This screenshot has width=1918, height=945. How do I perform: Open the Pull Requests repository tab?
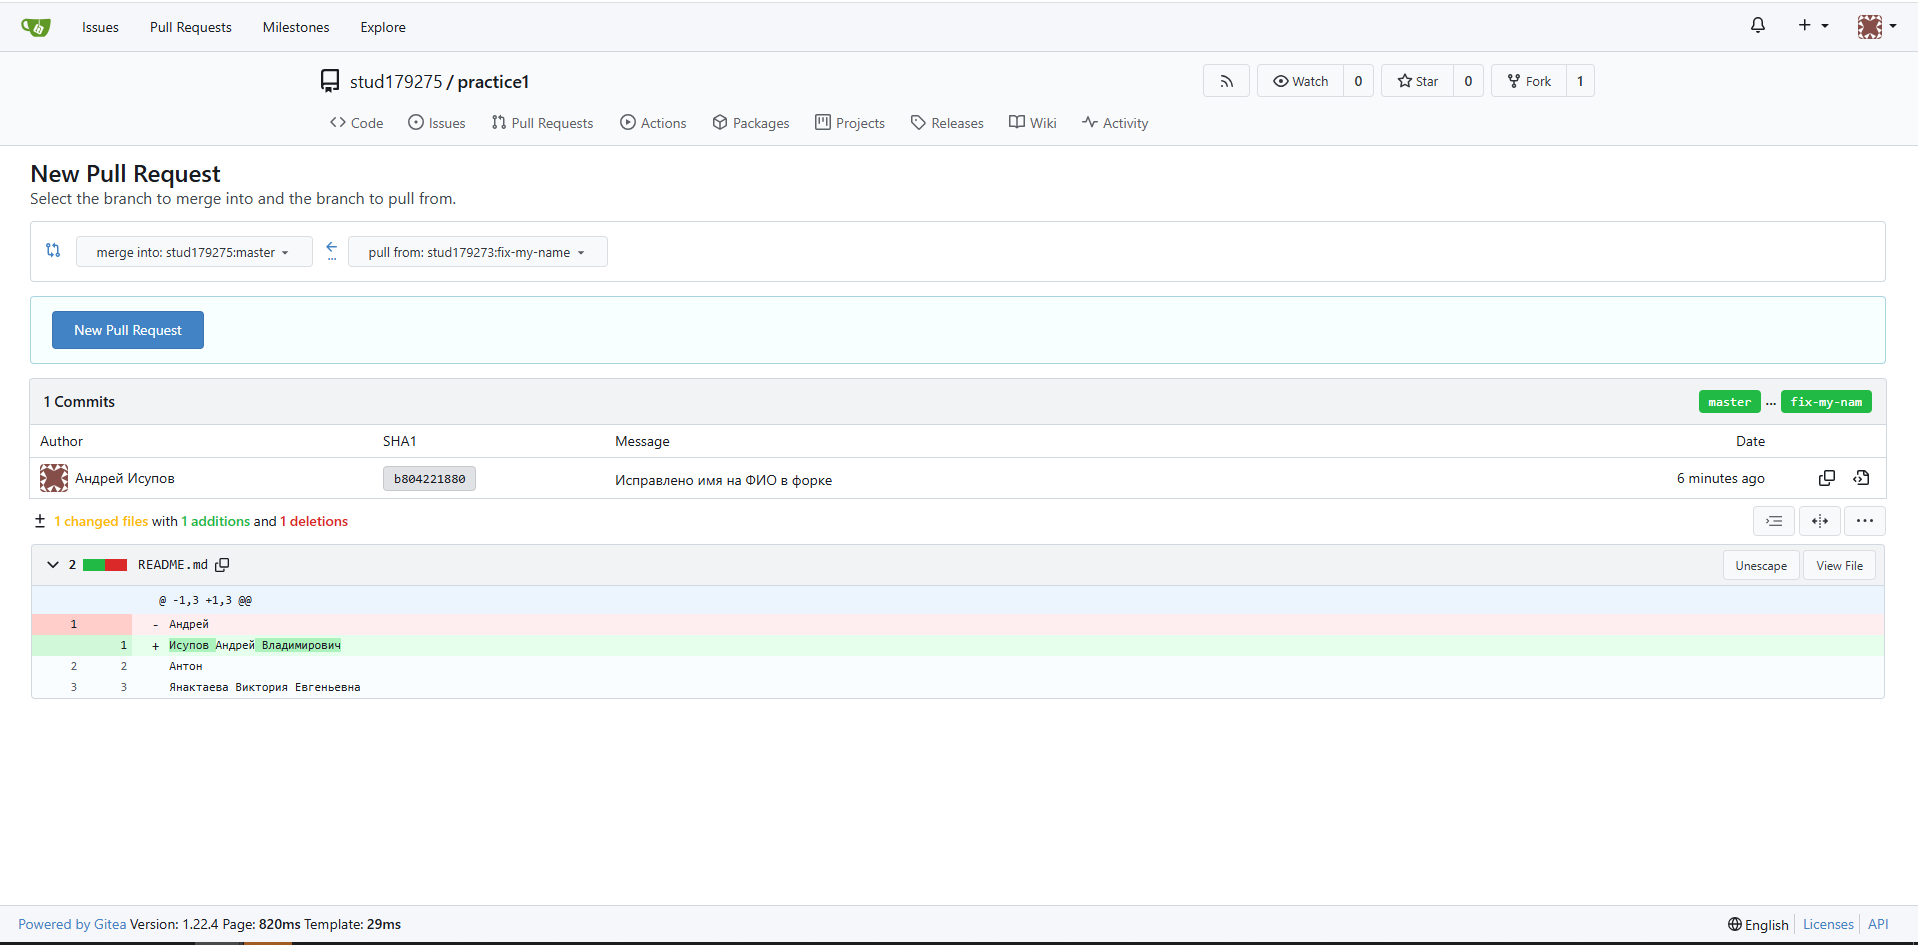coord(542,123)
